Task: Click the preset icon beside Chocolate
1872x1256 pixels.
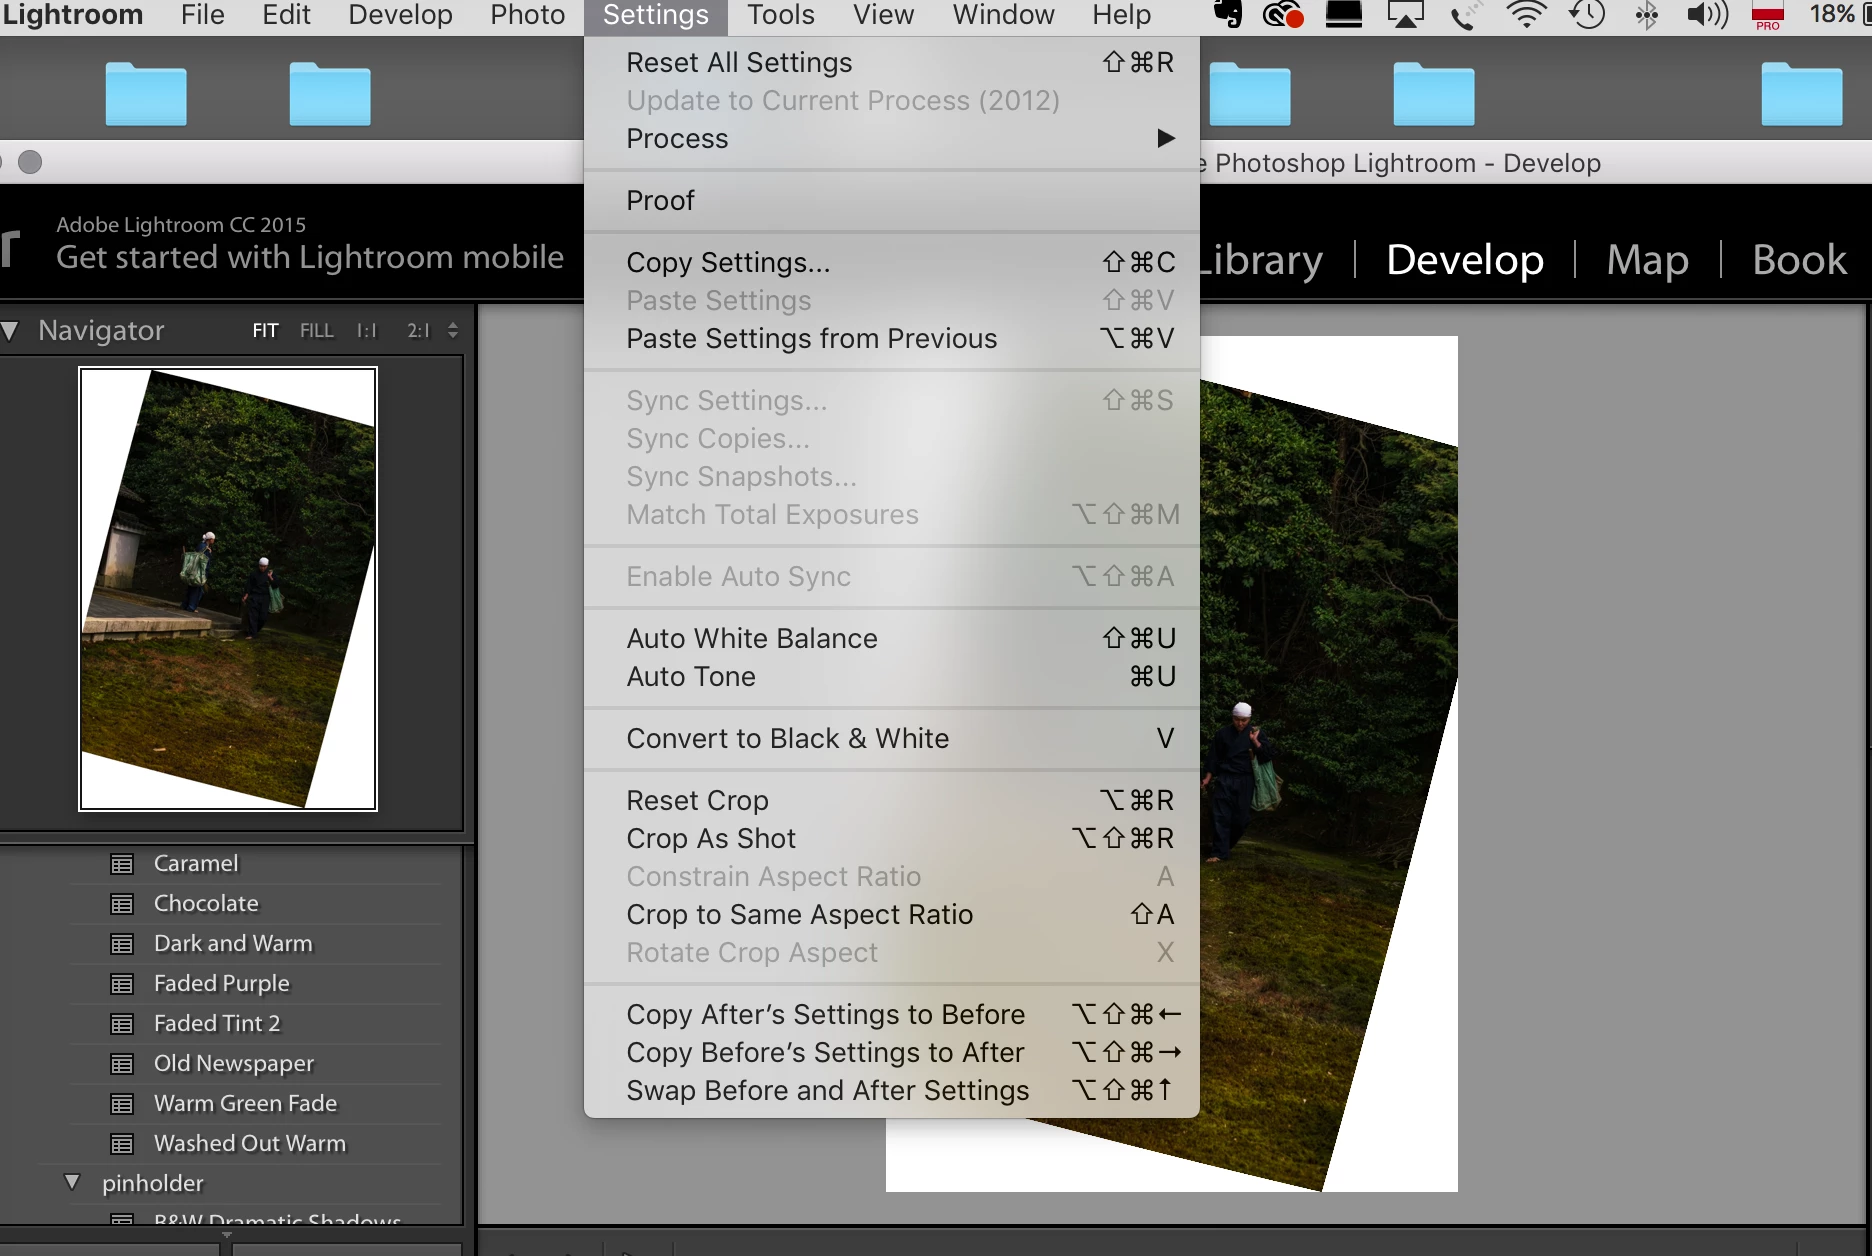Action: (122, 904)
